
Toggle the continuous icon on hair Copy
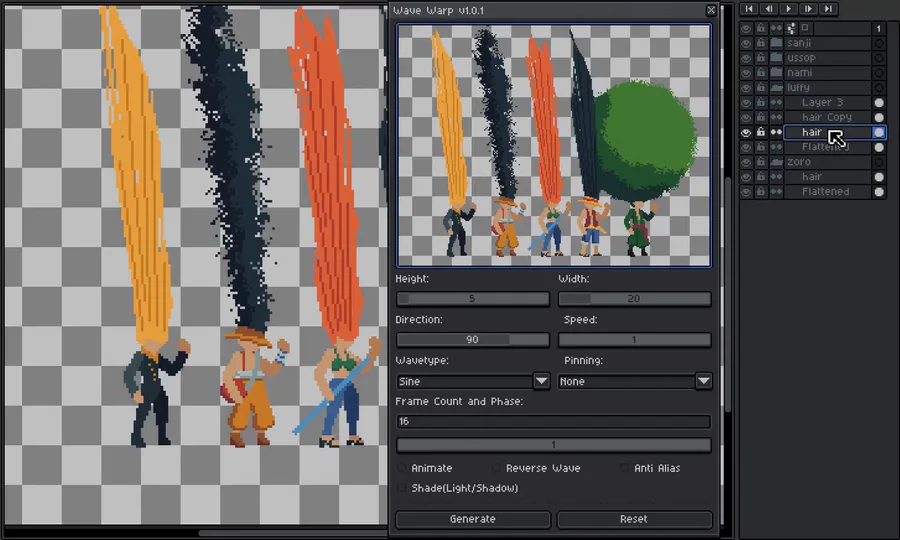776,118
